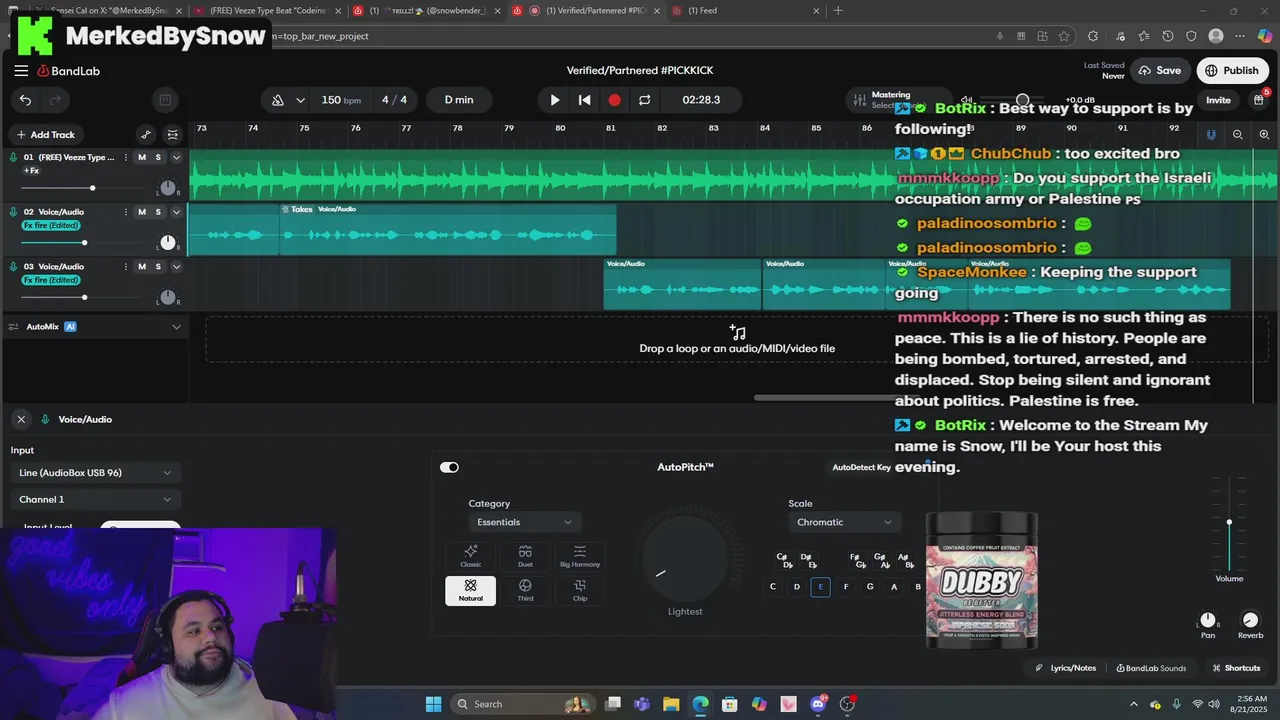
Task: Click the Reverb knob
Action: (1250, 621)
